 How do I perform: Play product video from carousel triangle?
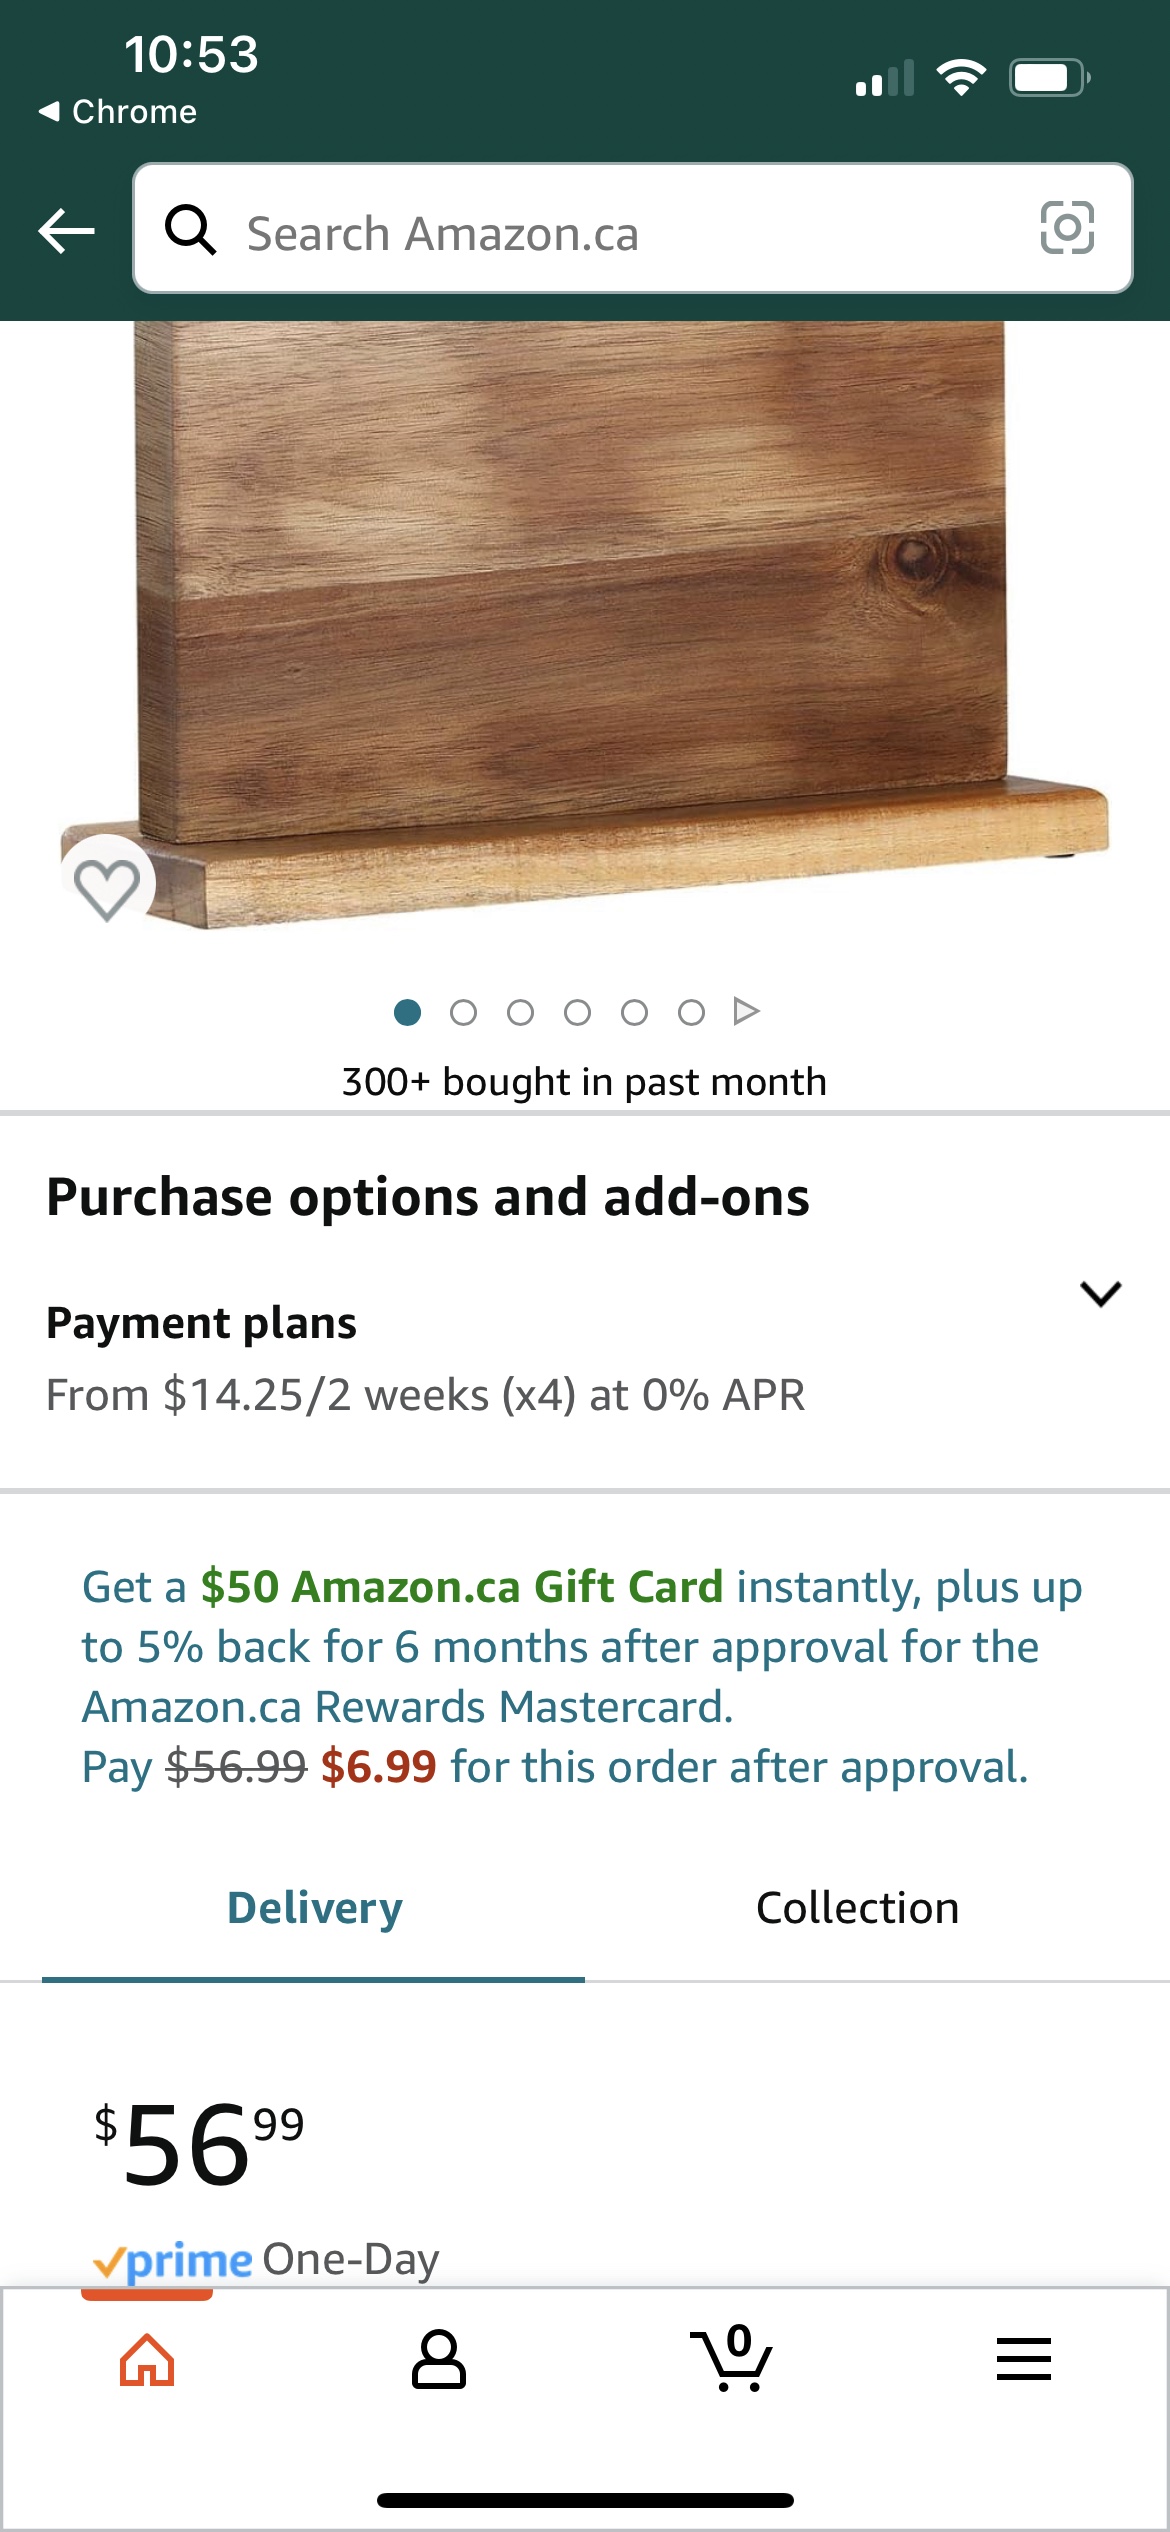coord(746,1012)
